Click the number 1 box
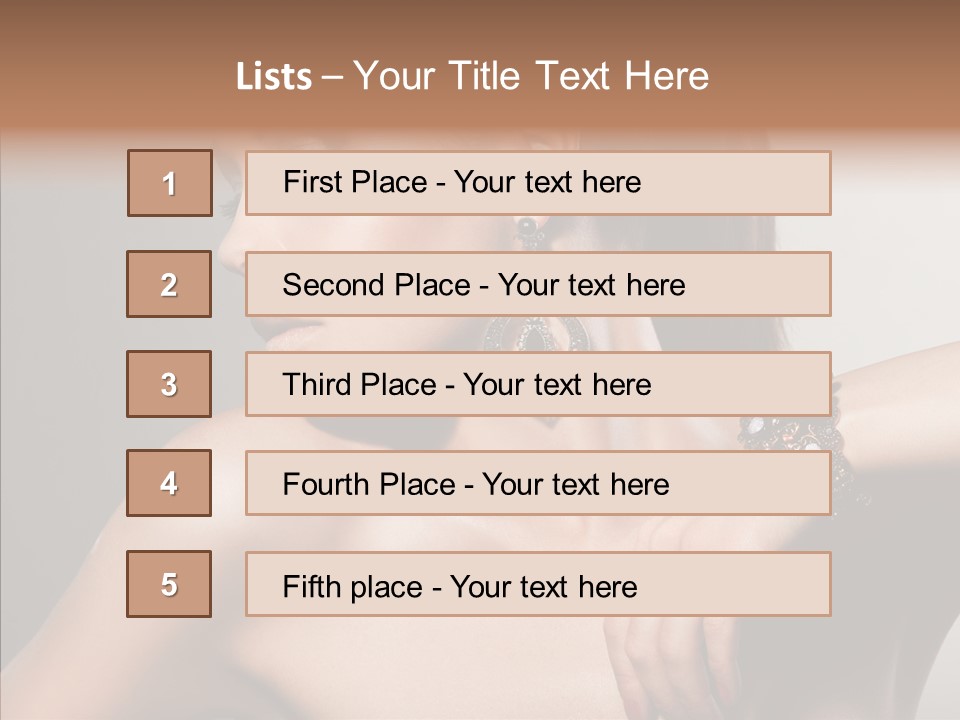The image size is (960, 720). 169,183
